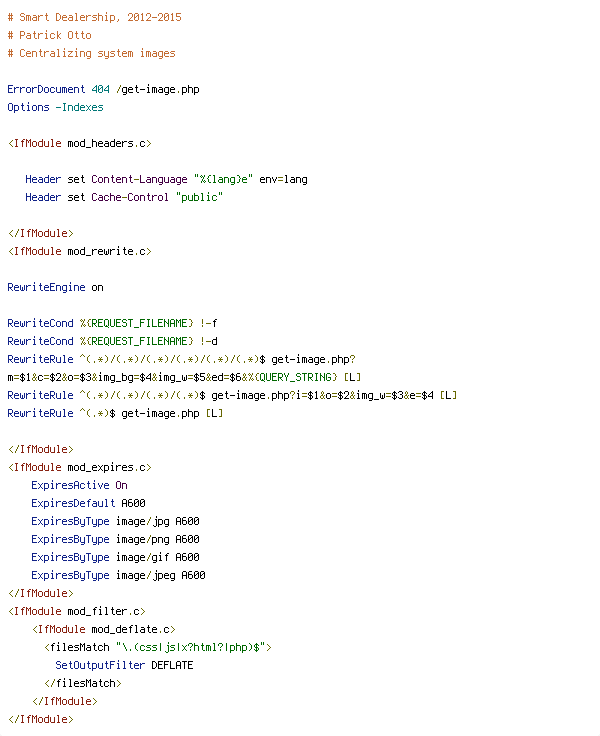Click the 'on' value after RewriteEngine
The width and height of the screenshot is (600, 736).
[x=97, y=288]
